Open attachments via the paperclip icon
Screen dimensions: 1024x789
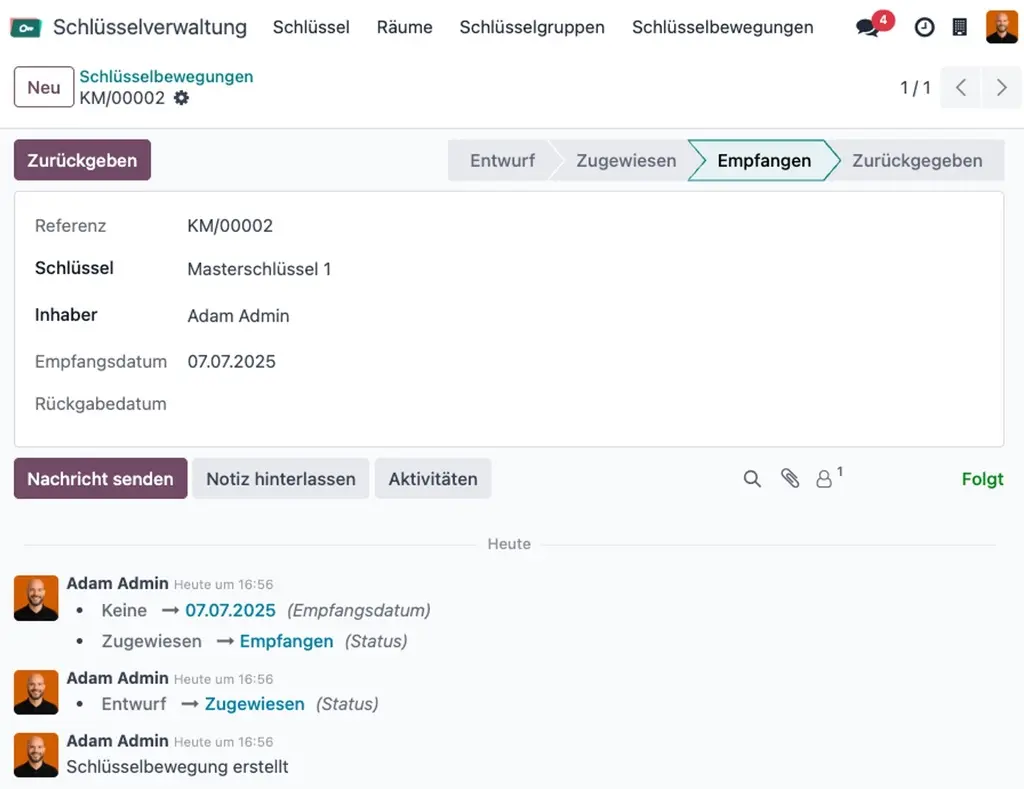(x=790, y=479)
